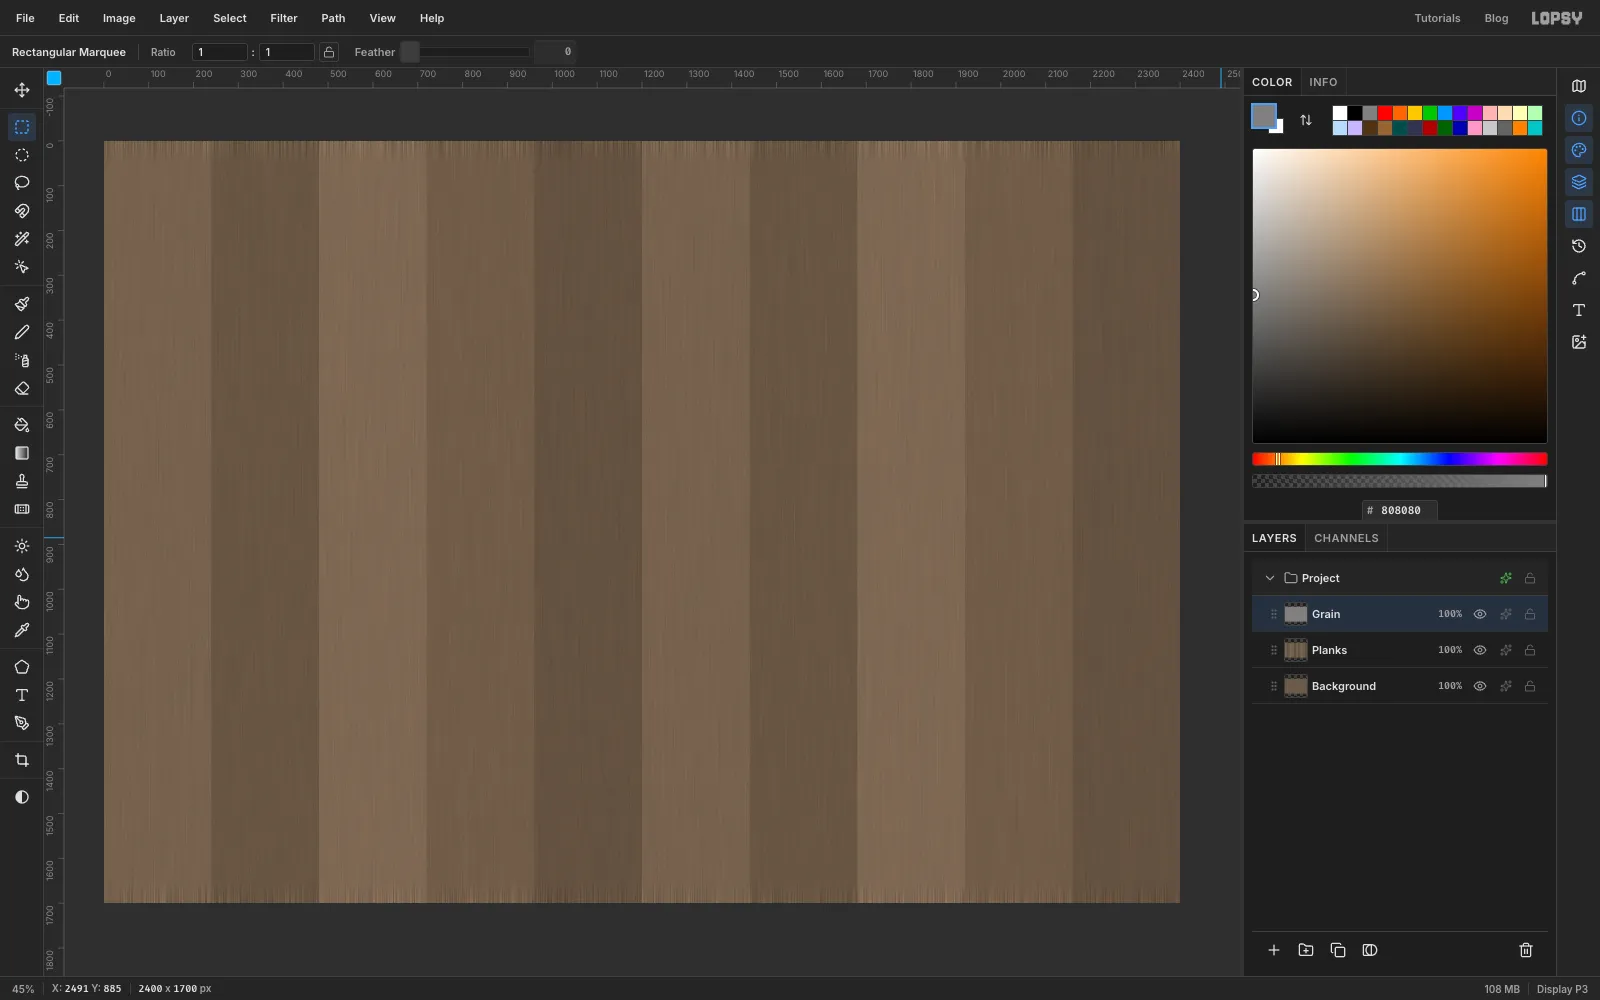
Task: Select the Move tool
Action: click(22, 90)
